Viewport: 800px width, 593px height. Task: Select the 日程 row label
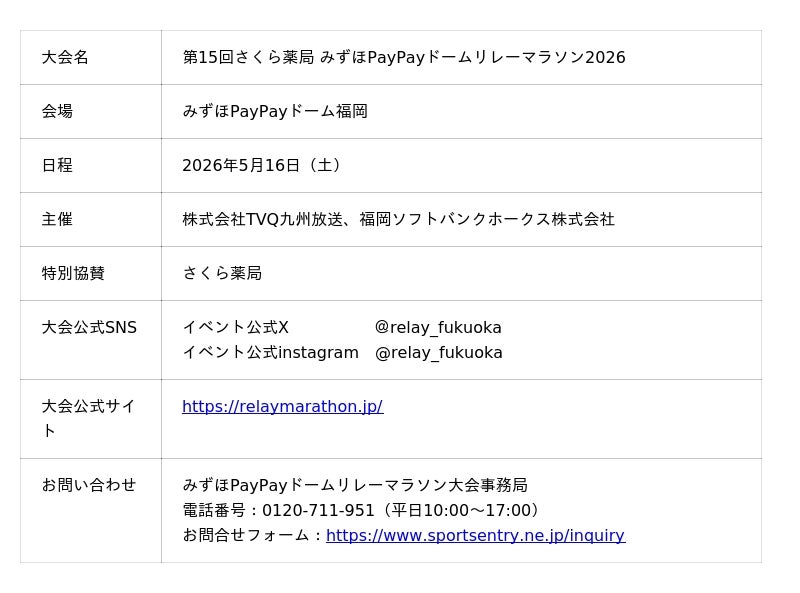pyautogui.click(x=57, y=165)
